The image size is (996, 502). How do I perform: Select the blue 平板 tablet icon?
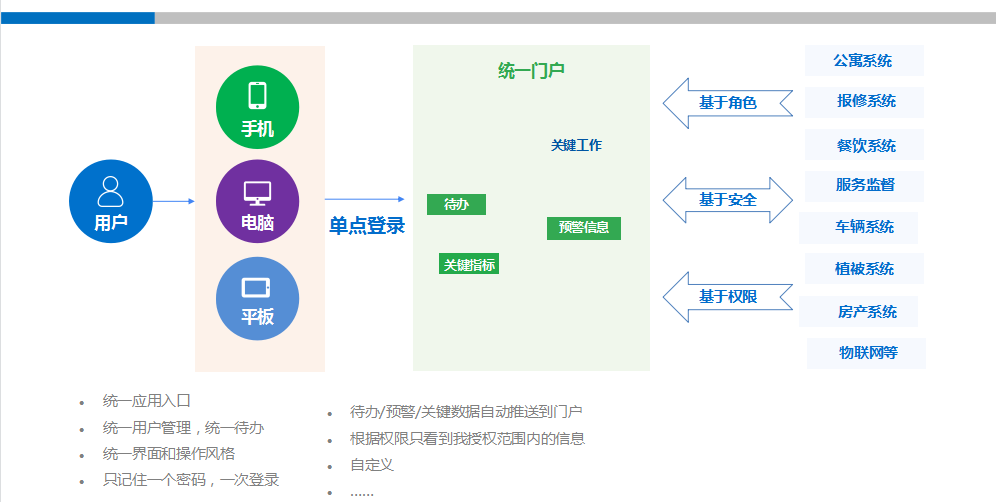(257, 298)
